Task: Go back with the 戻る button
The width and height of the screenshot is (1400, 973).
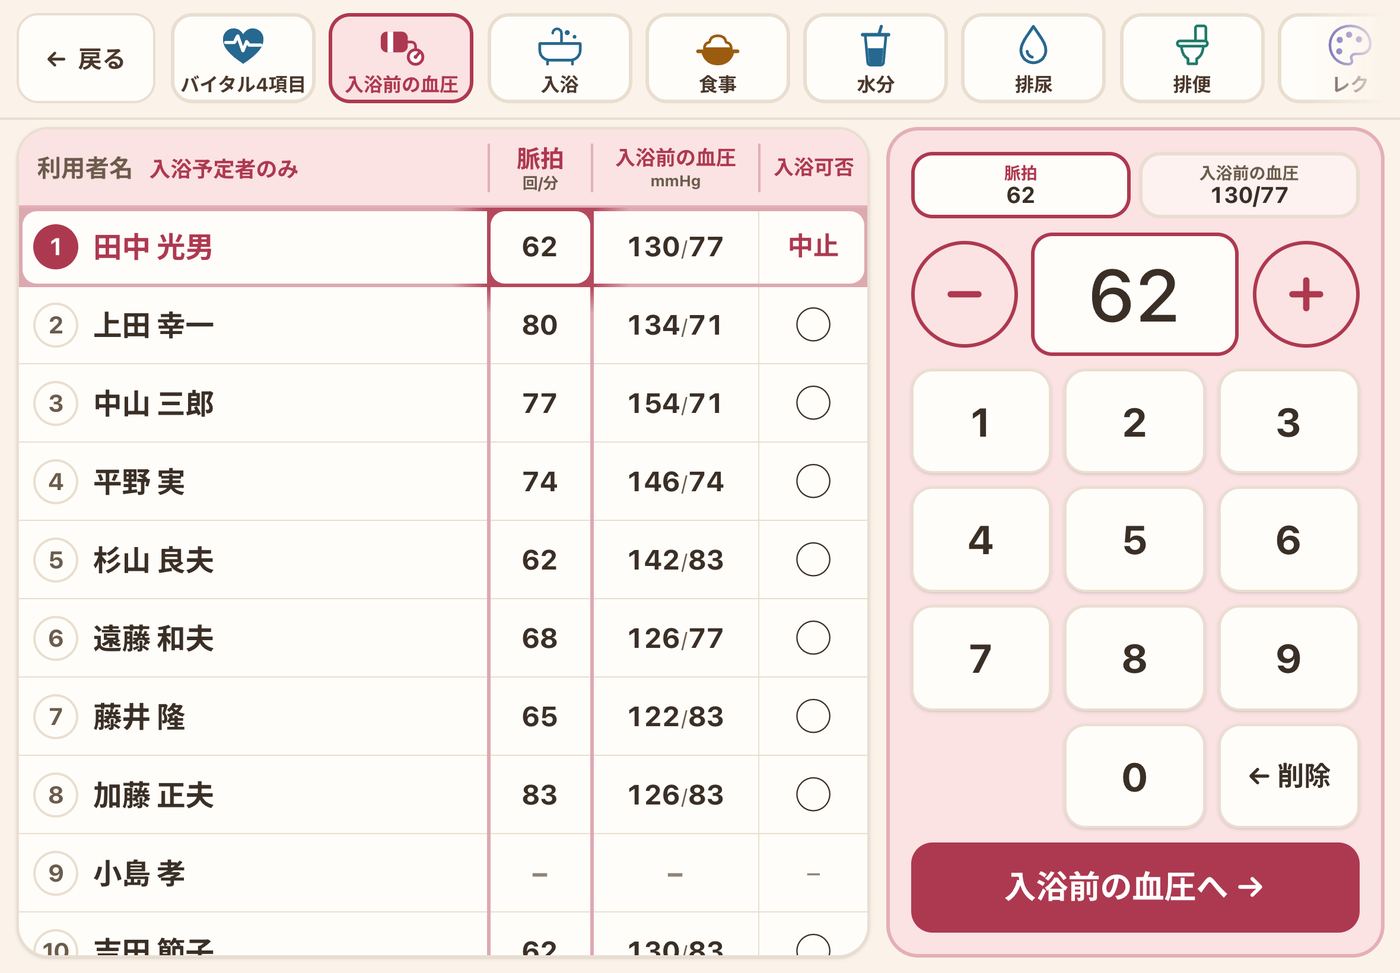Action: [86, 59]
